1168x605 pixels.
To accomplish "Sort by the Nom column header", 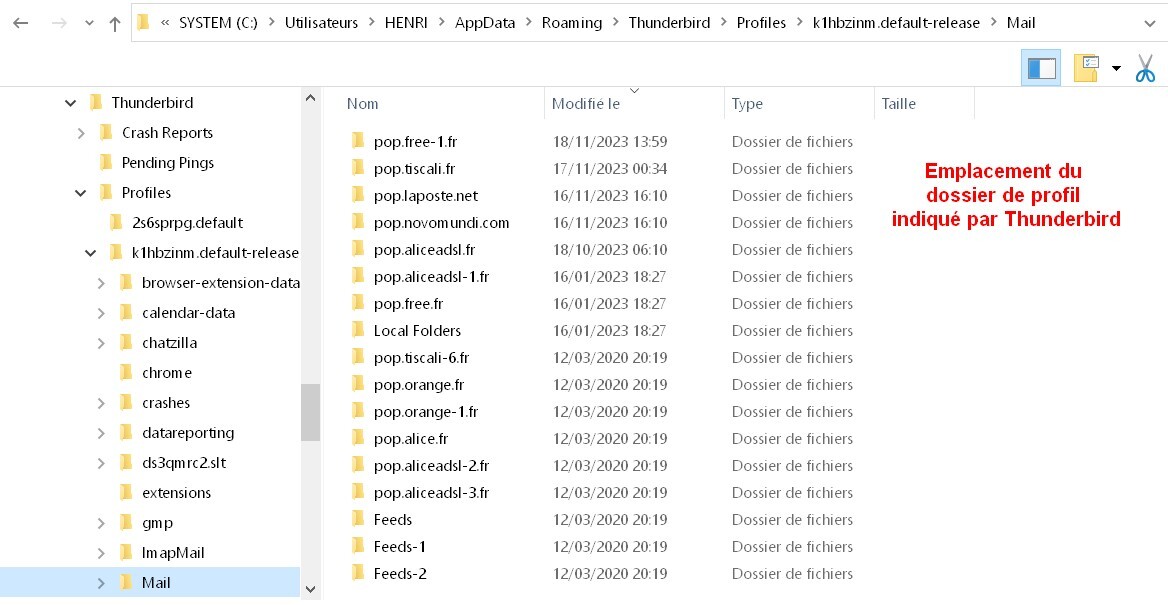I will click(362, 104).
